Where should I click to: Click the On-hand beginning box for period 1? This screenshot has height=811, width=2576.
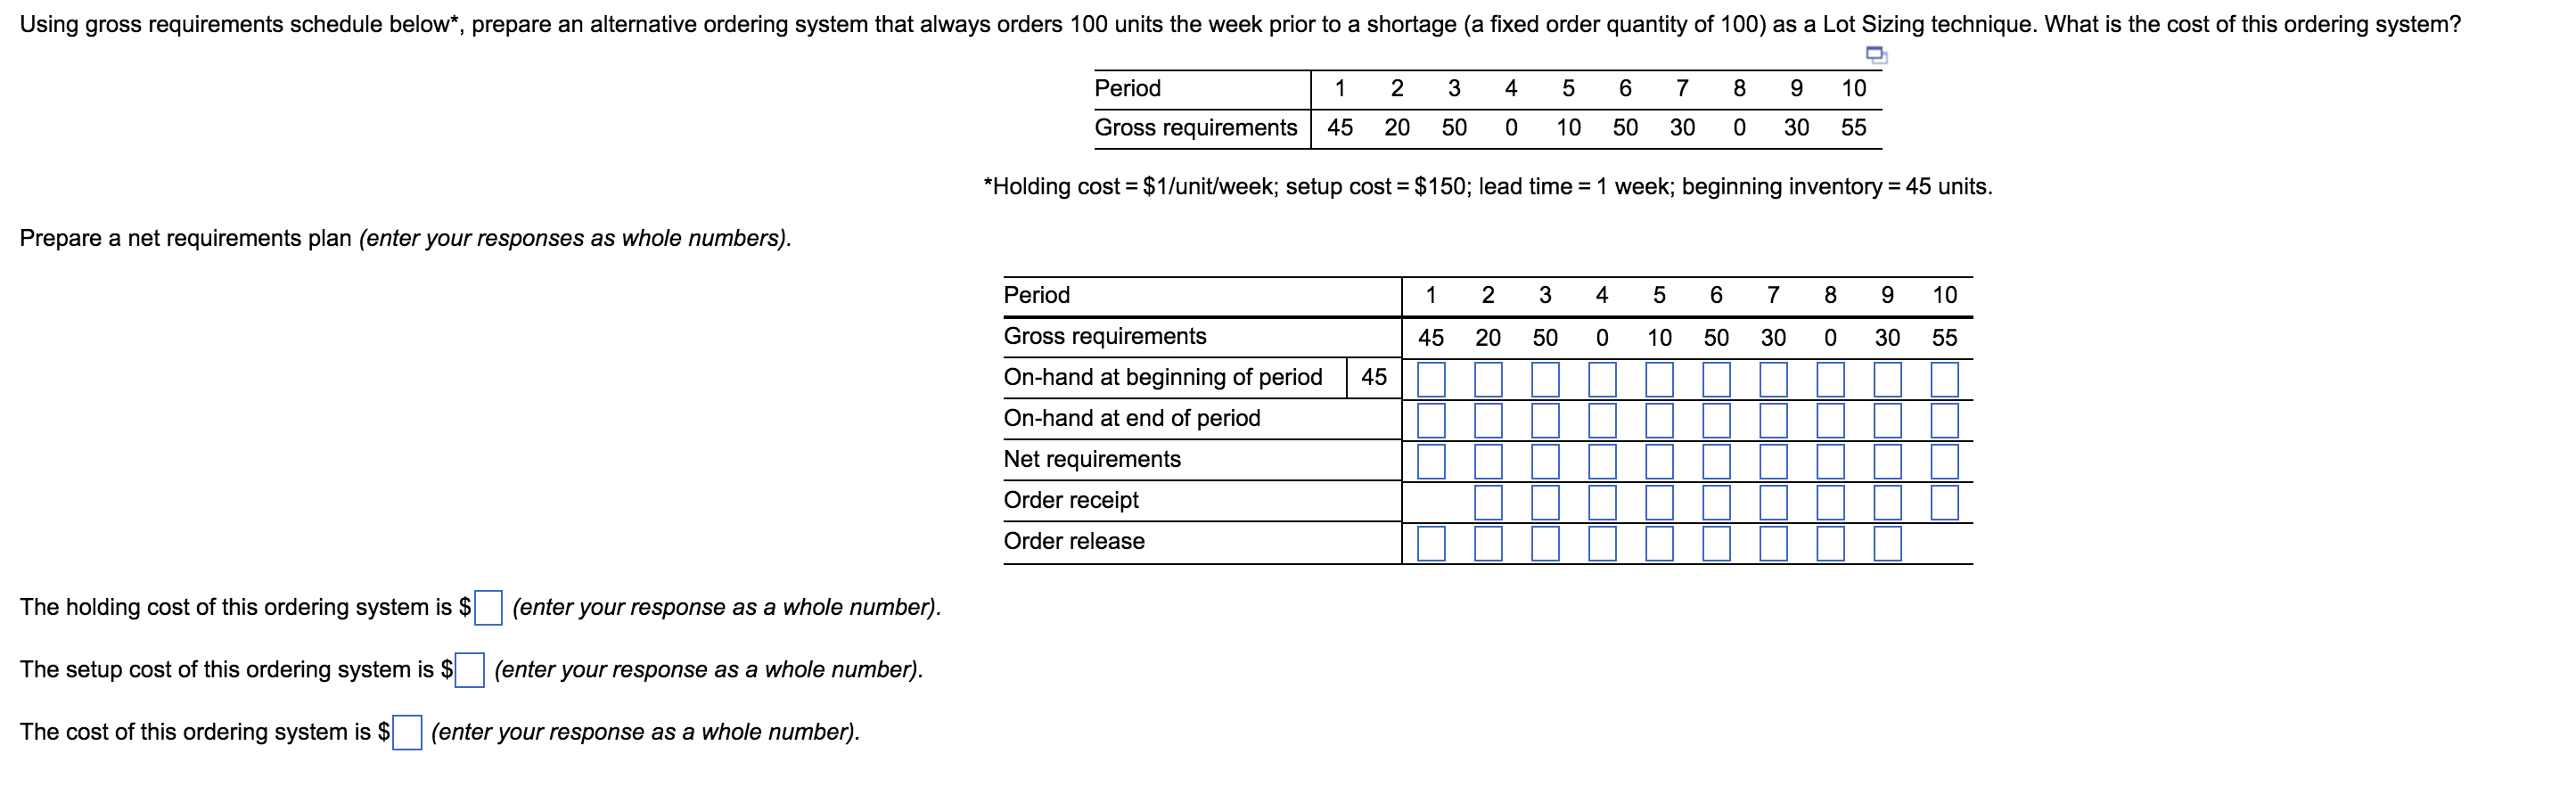[x=1434, y=378]
